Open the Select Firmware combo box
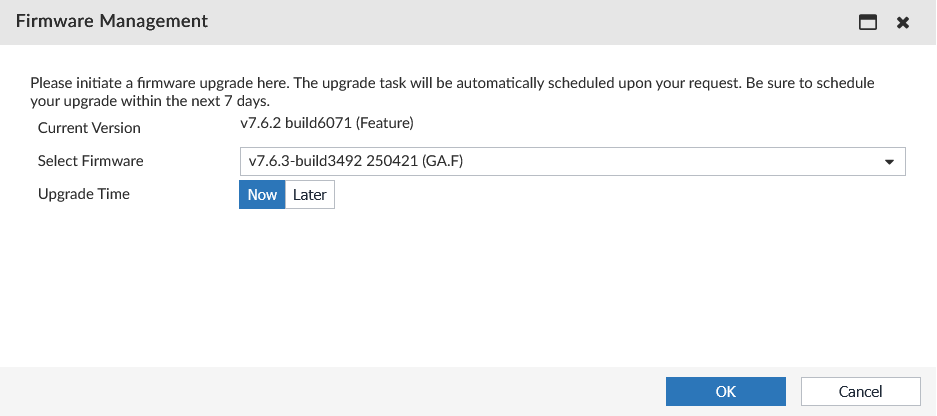Viewport: 937px width, 416px height. [x=570, y=161]
